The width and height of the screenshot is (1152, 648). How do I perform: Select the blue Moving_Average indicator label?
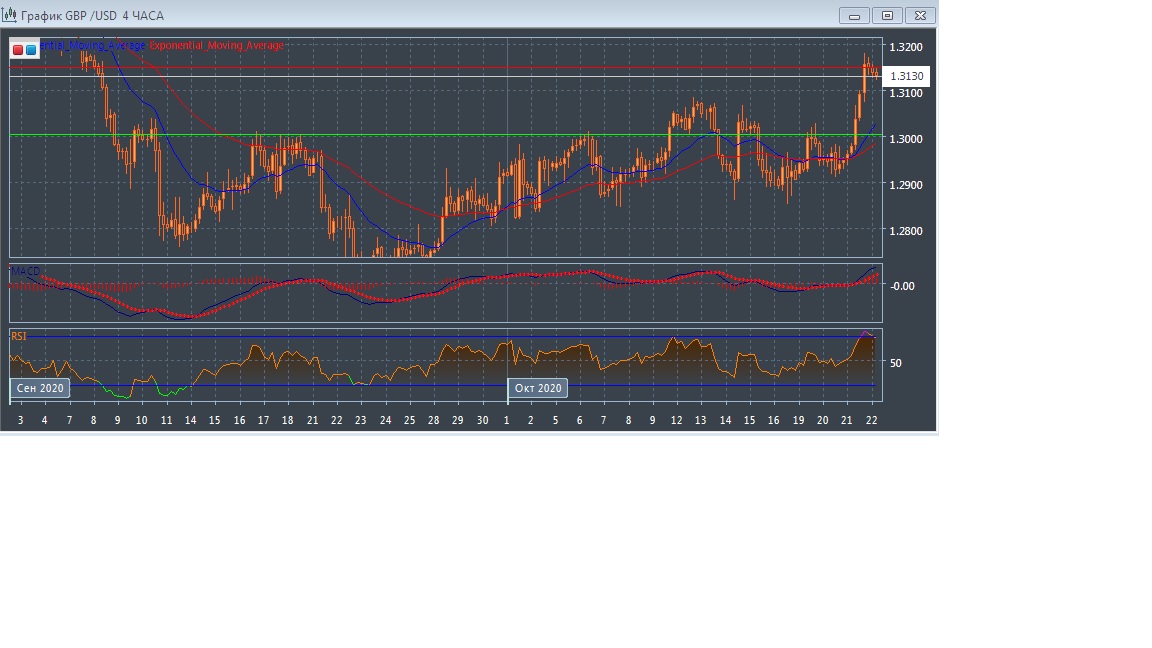tap(92, 46)
